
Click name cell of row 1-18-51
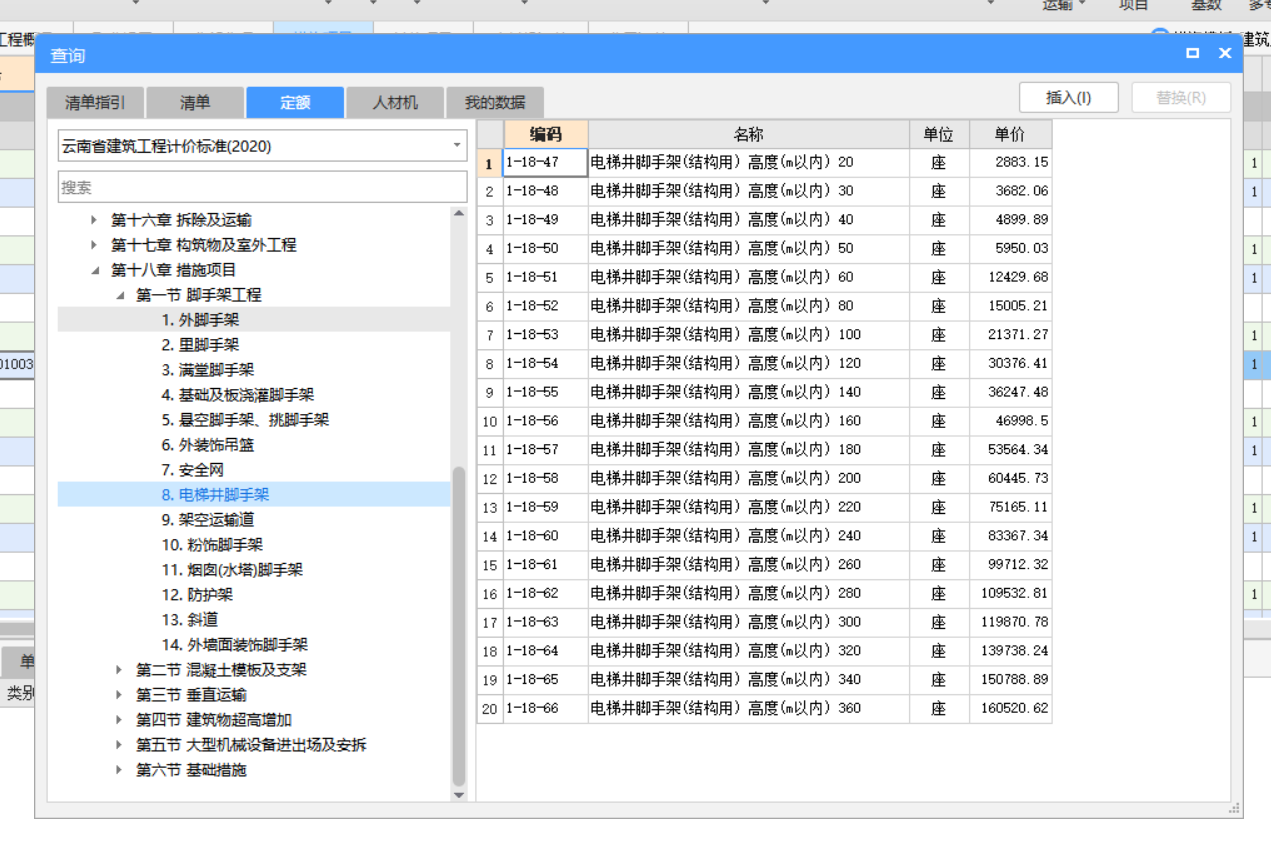tap(749, 277)
